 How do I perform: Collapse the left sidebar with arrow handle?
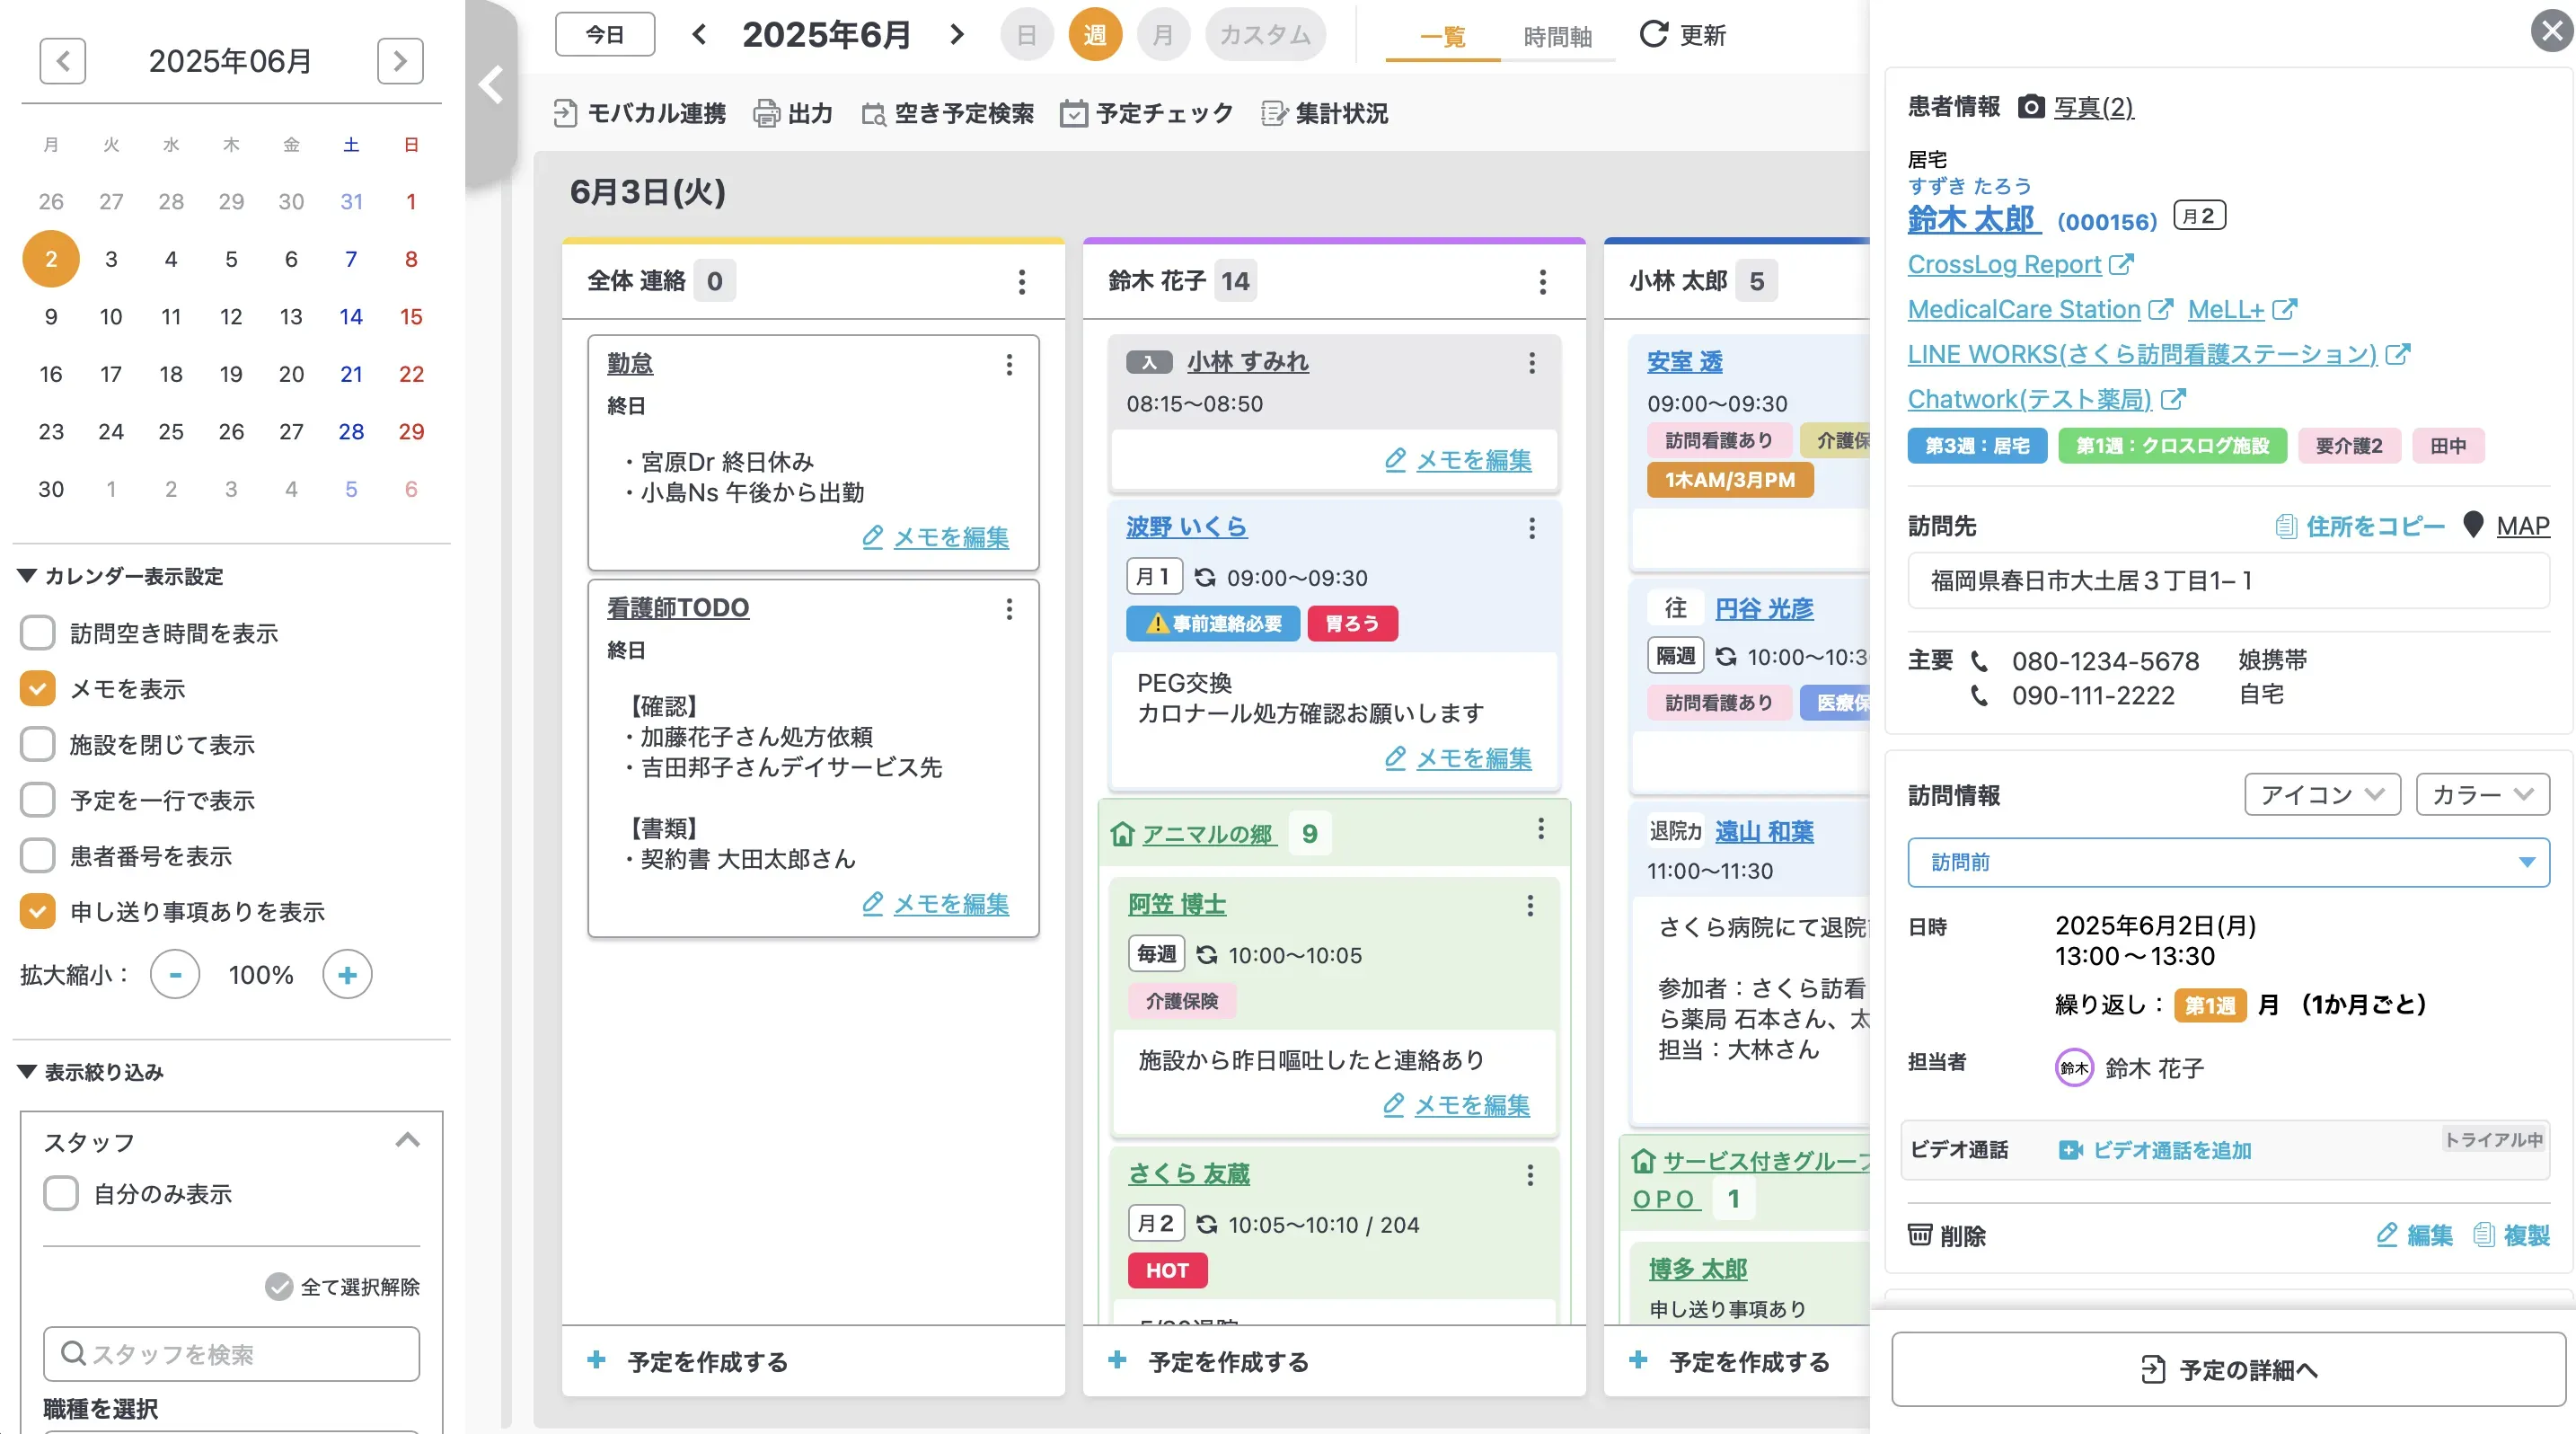coord(490,85)
